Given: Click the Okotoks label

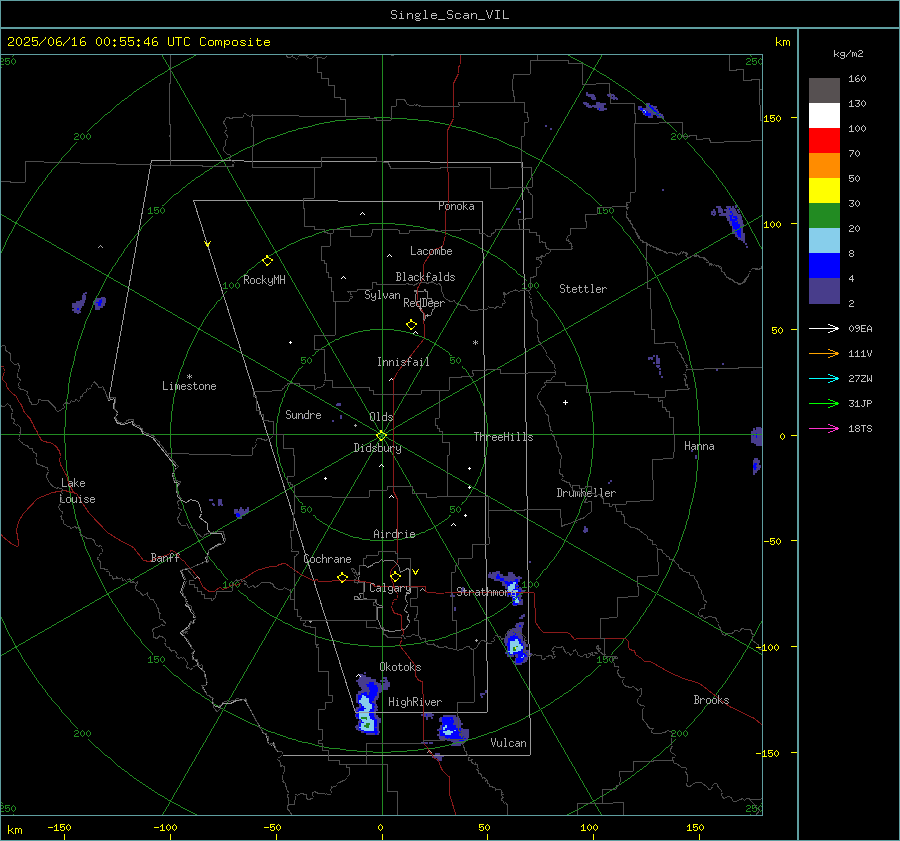Looking at the screenshot, I should (x=400, y=667).
